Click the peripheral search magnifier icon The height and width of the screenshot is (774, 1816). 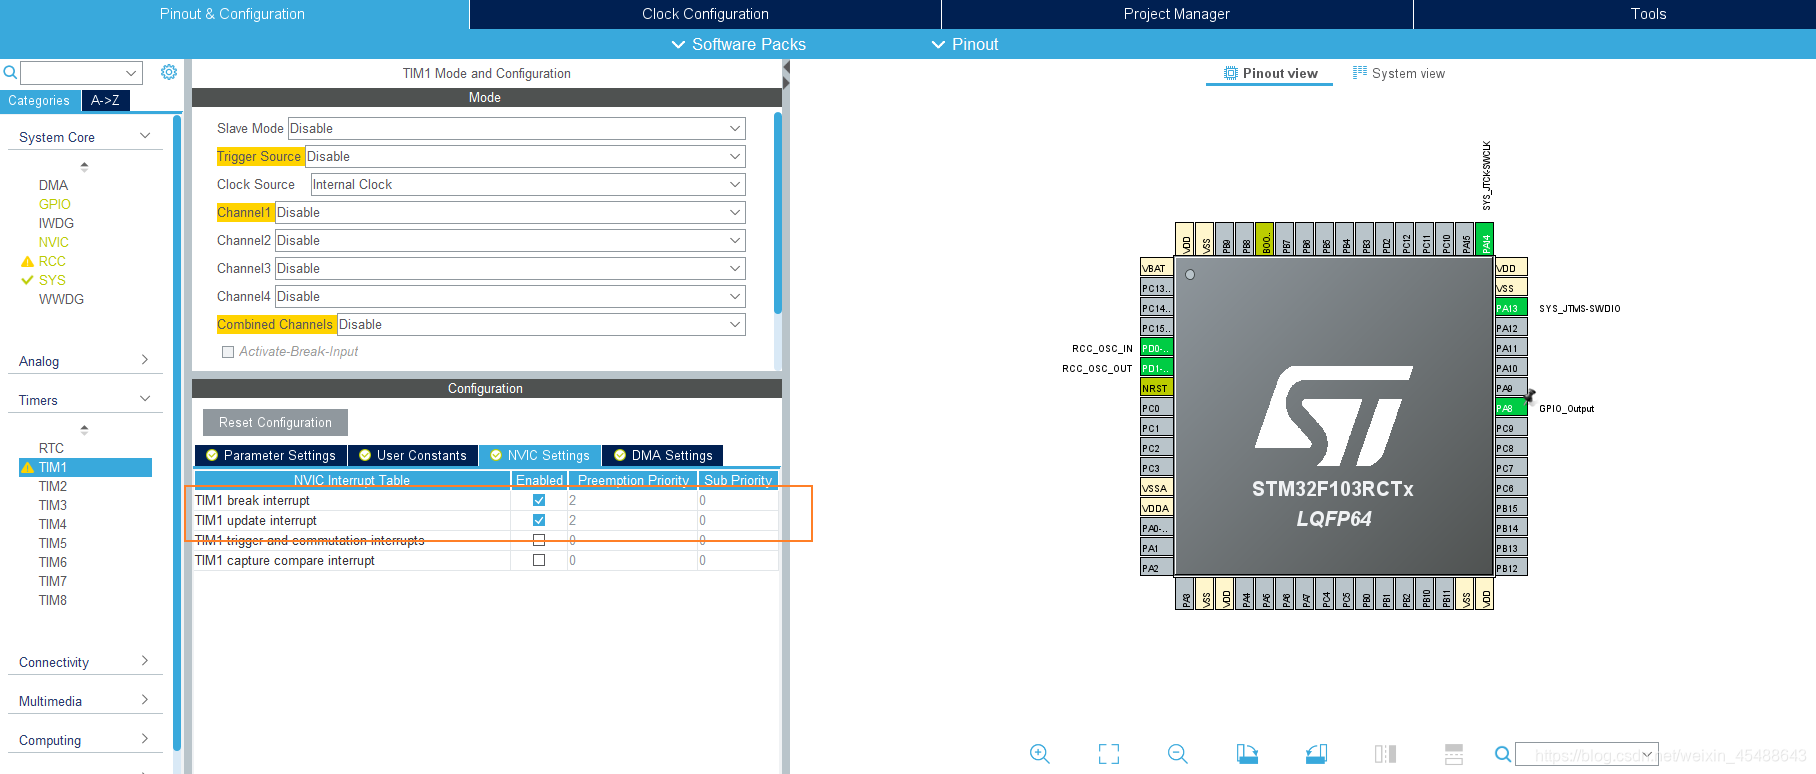pos(9,72)
